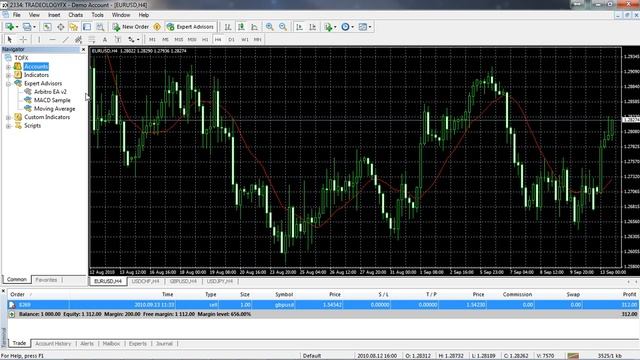
Task: Select the Scripts tree item
Action: click(32, 126)
